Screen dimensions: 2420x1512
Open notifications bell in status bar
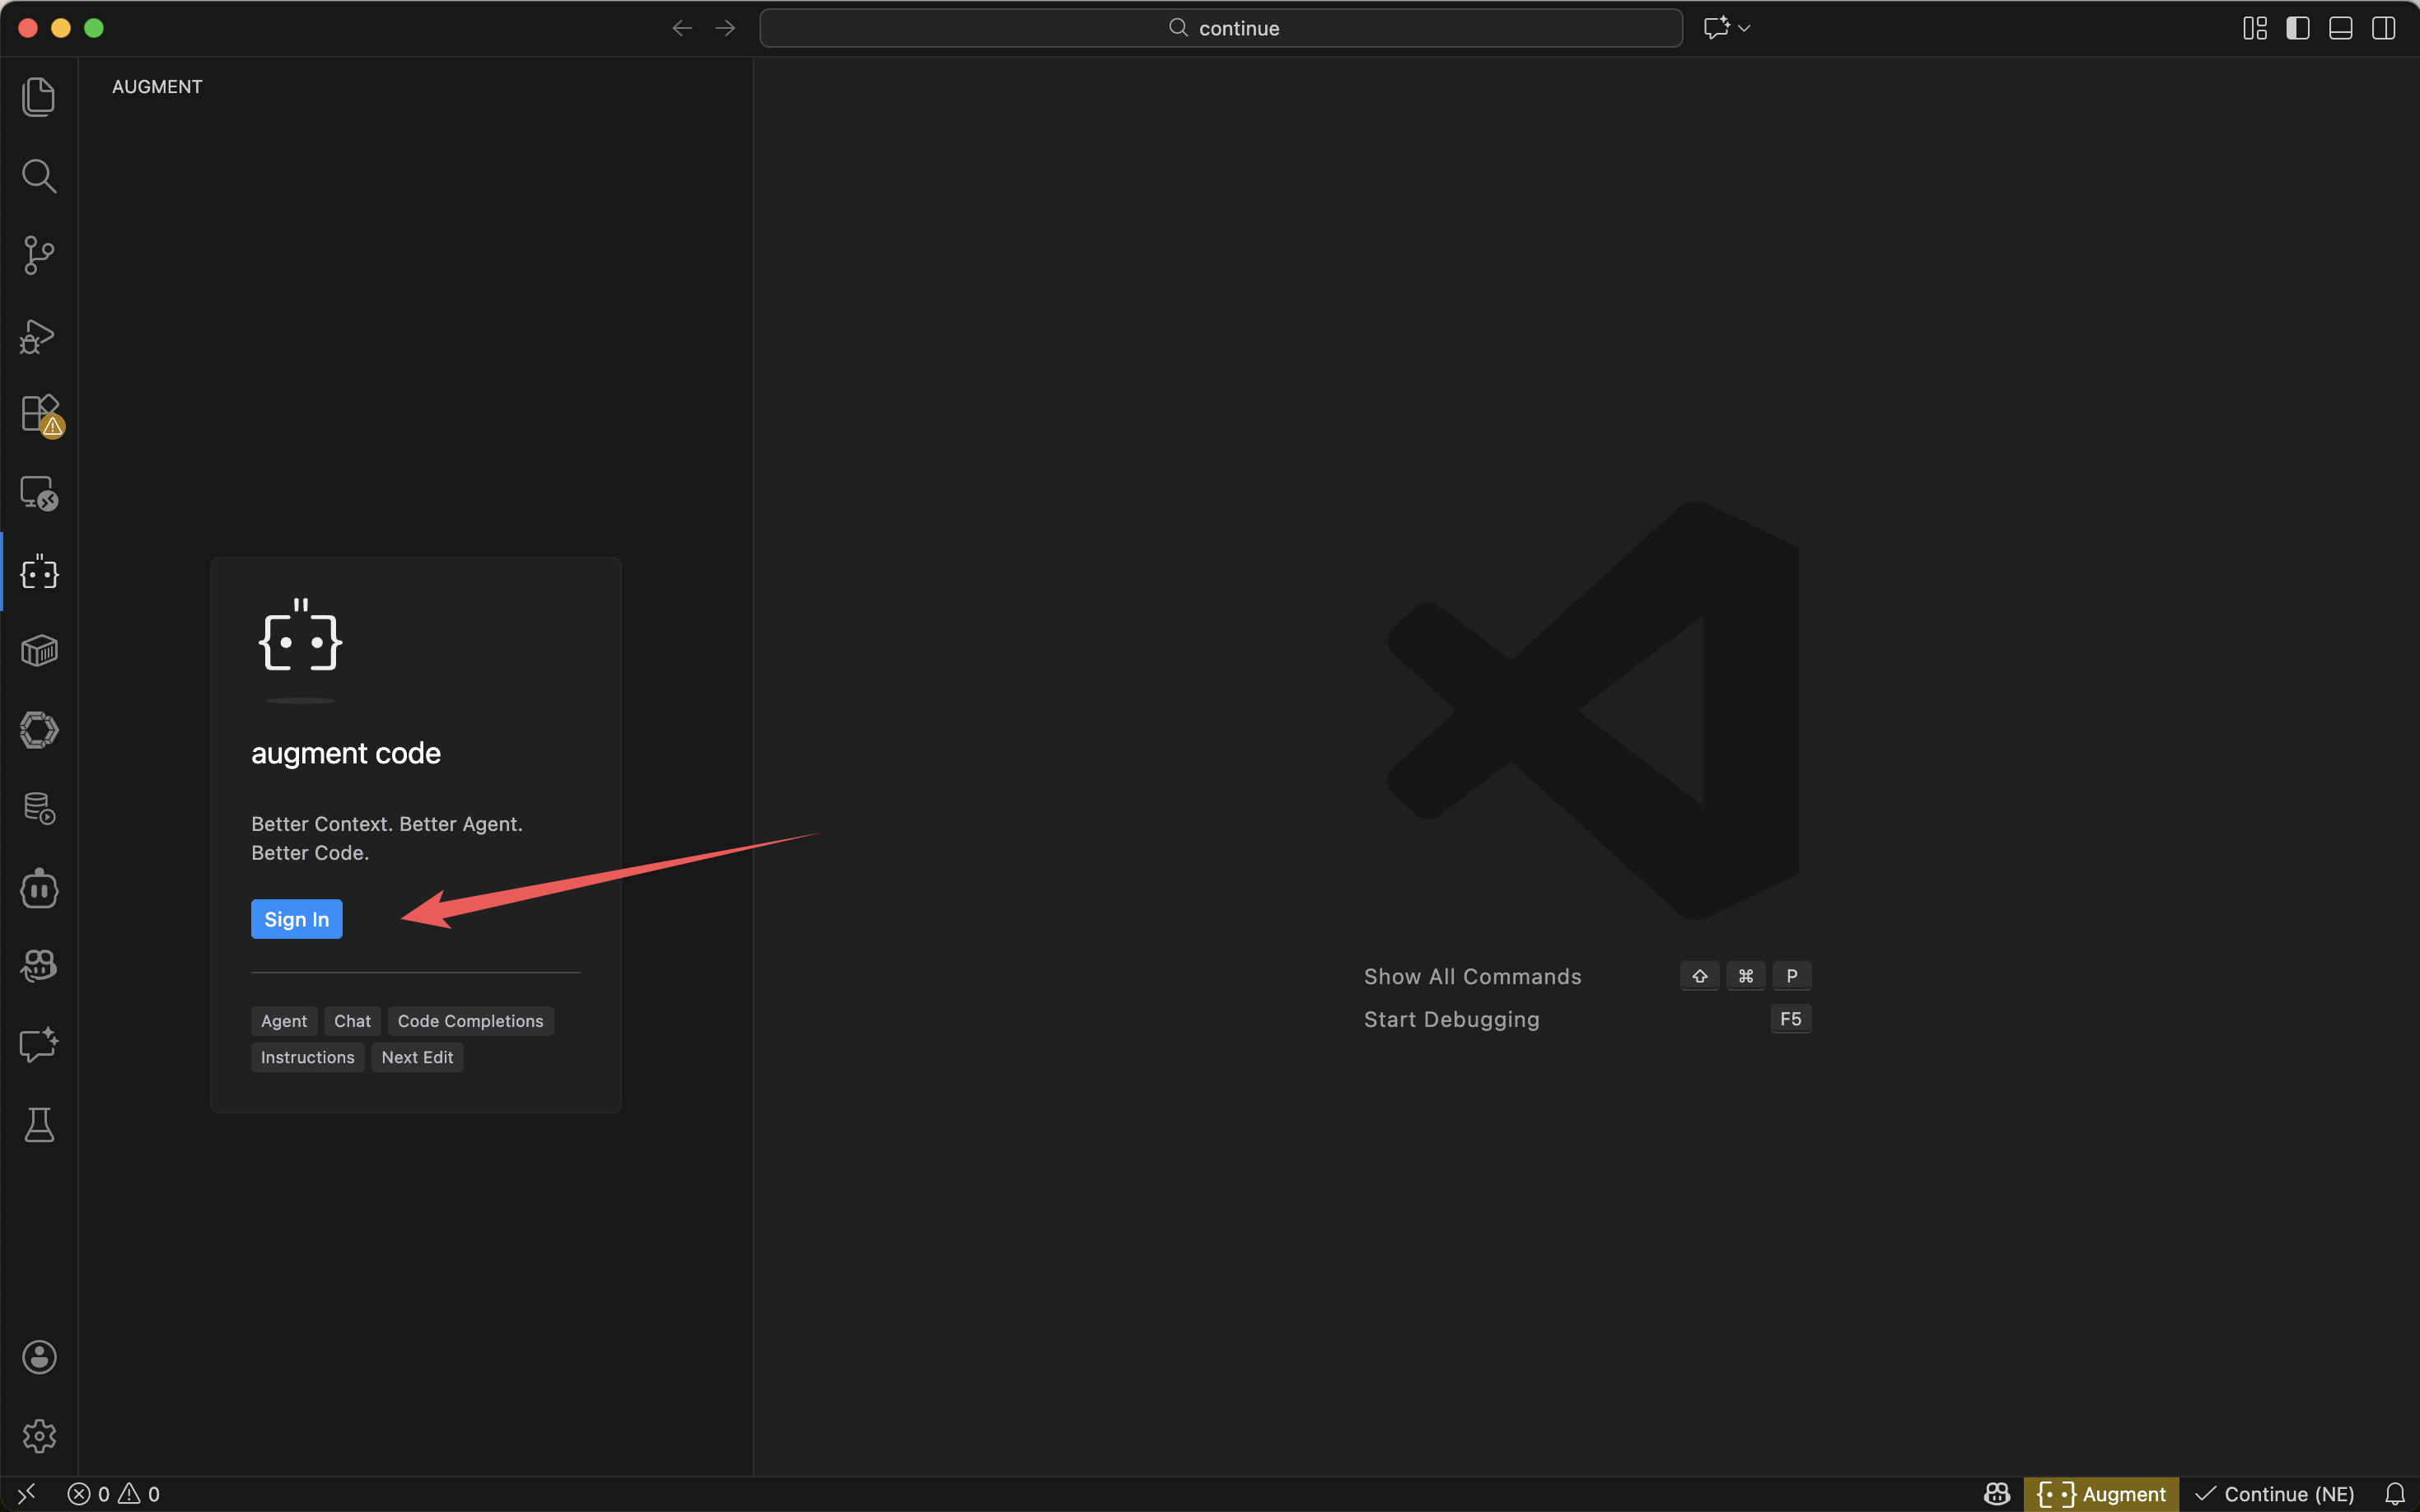coord(2394,1494)
